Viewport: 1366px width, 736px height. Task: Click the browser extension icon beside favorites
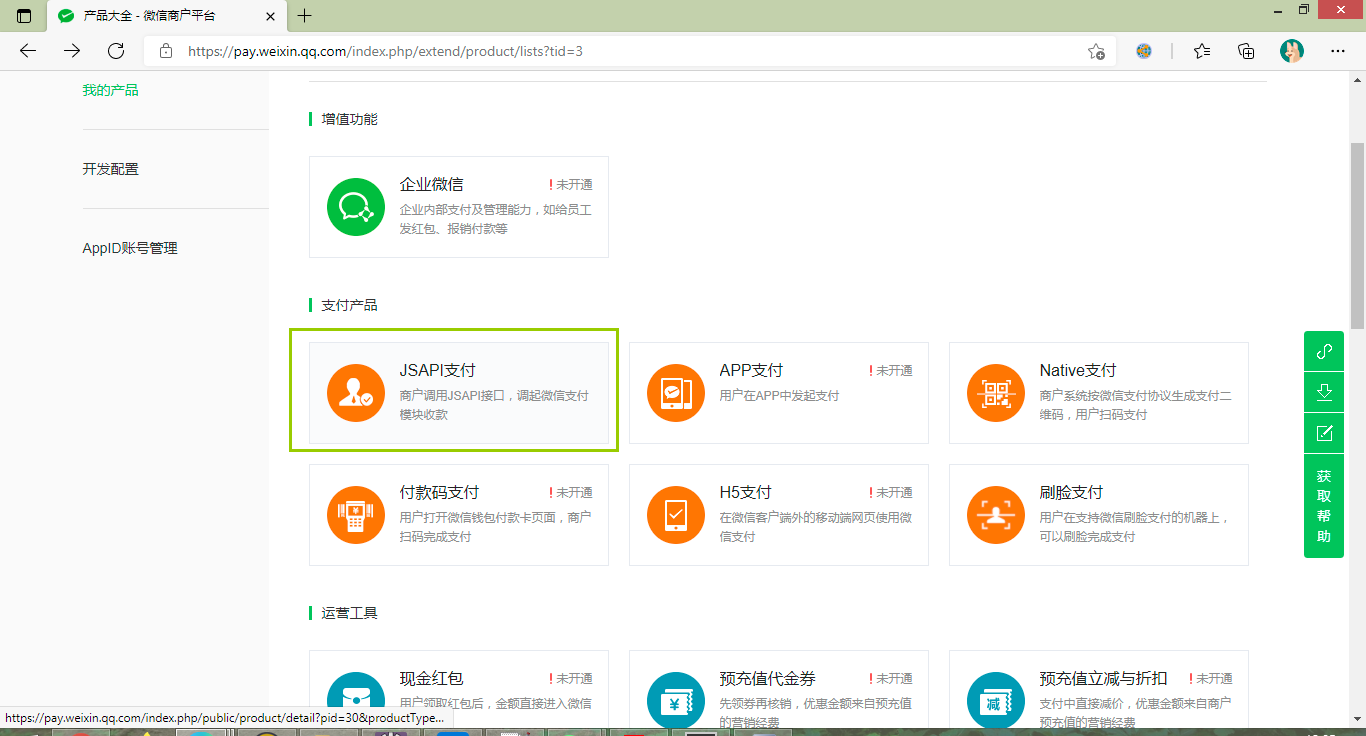coord(1144,51)
